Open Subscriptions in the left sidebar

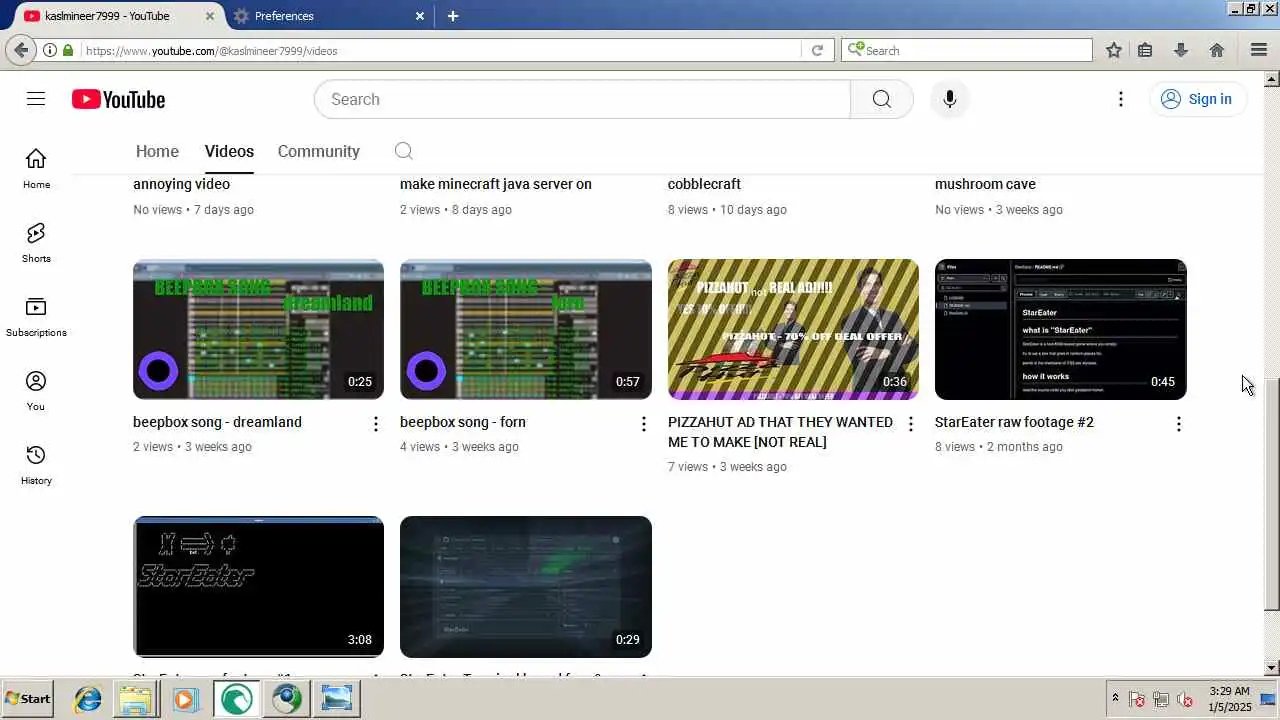(36, 317)
